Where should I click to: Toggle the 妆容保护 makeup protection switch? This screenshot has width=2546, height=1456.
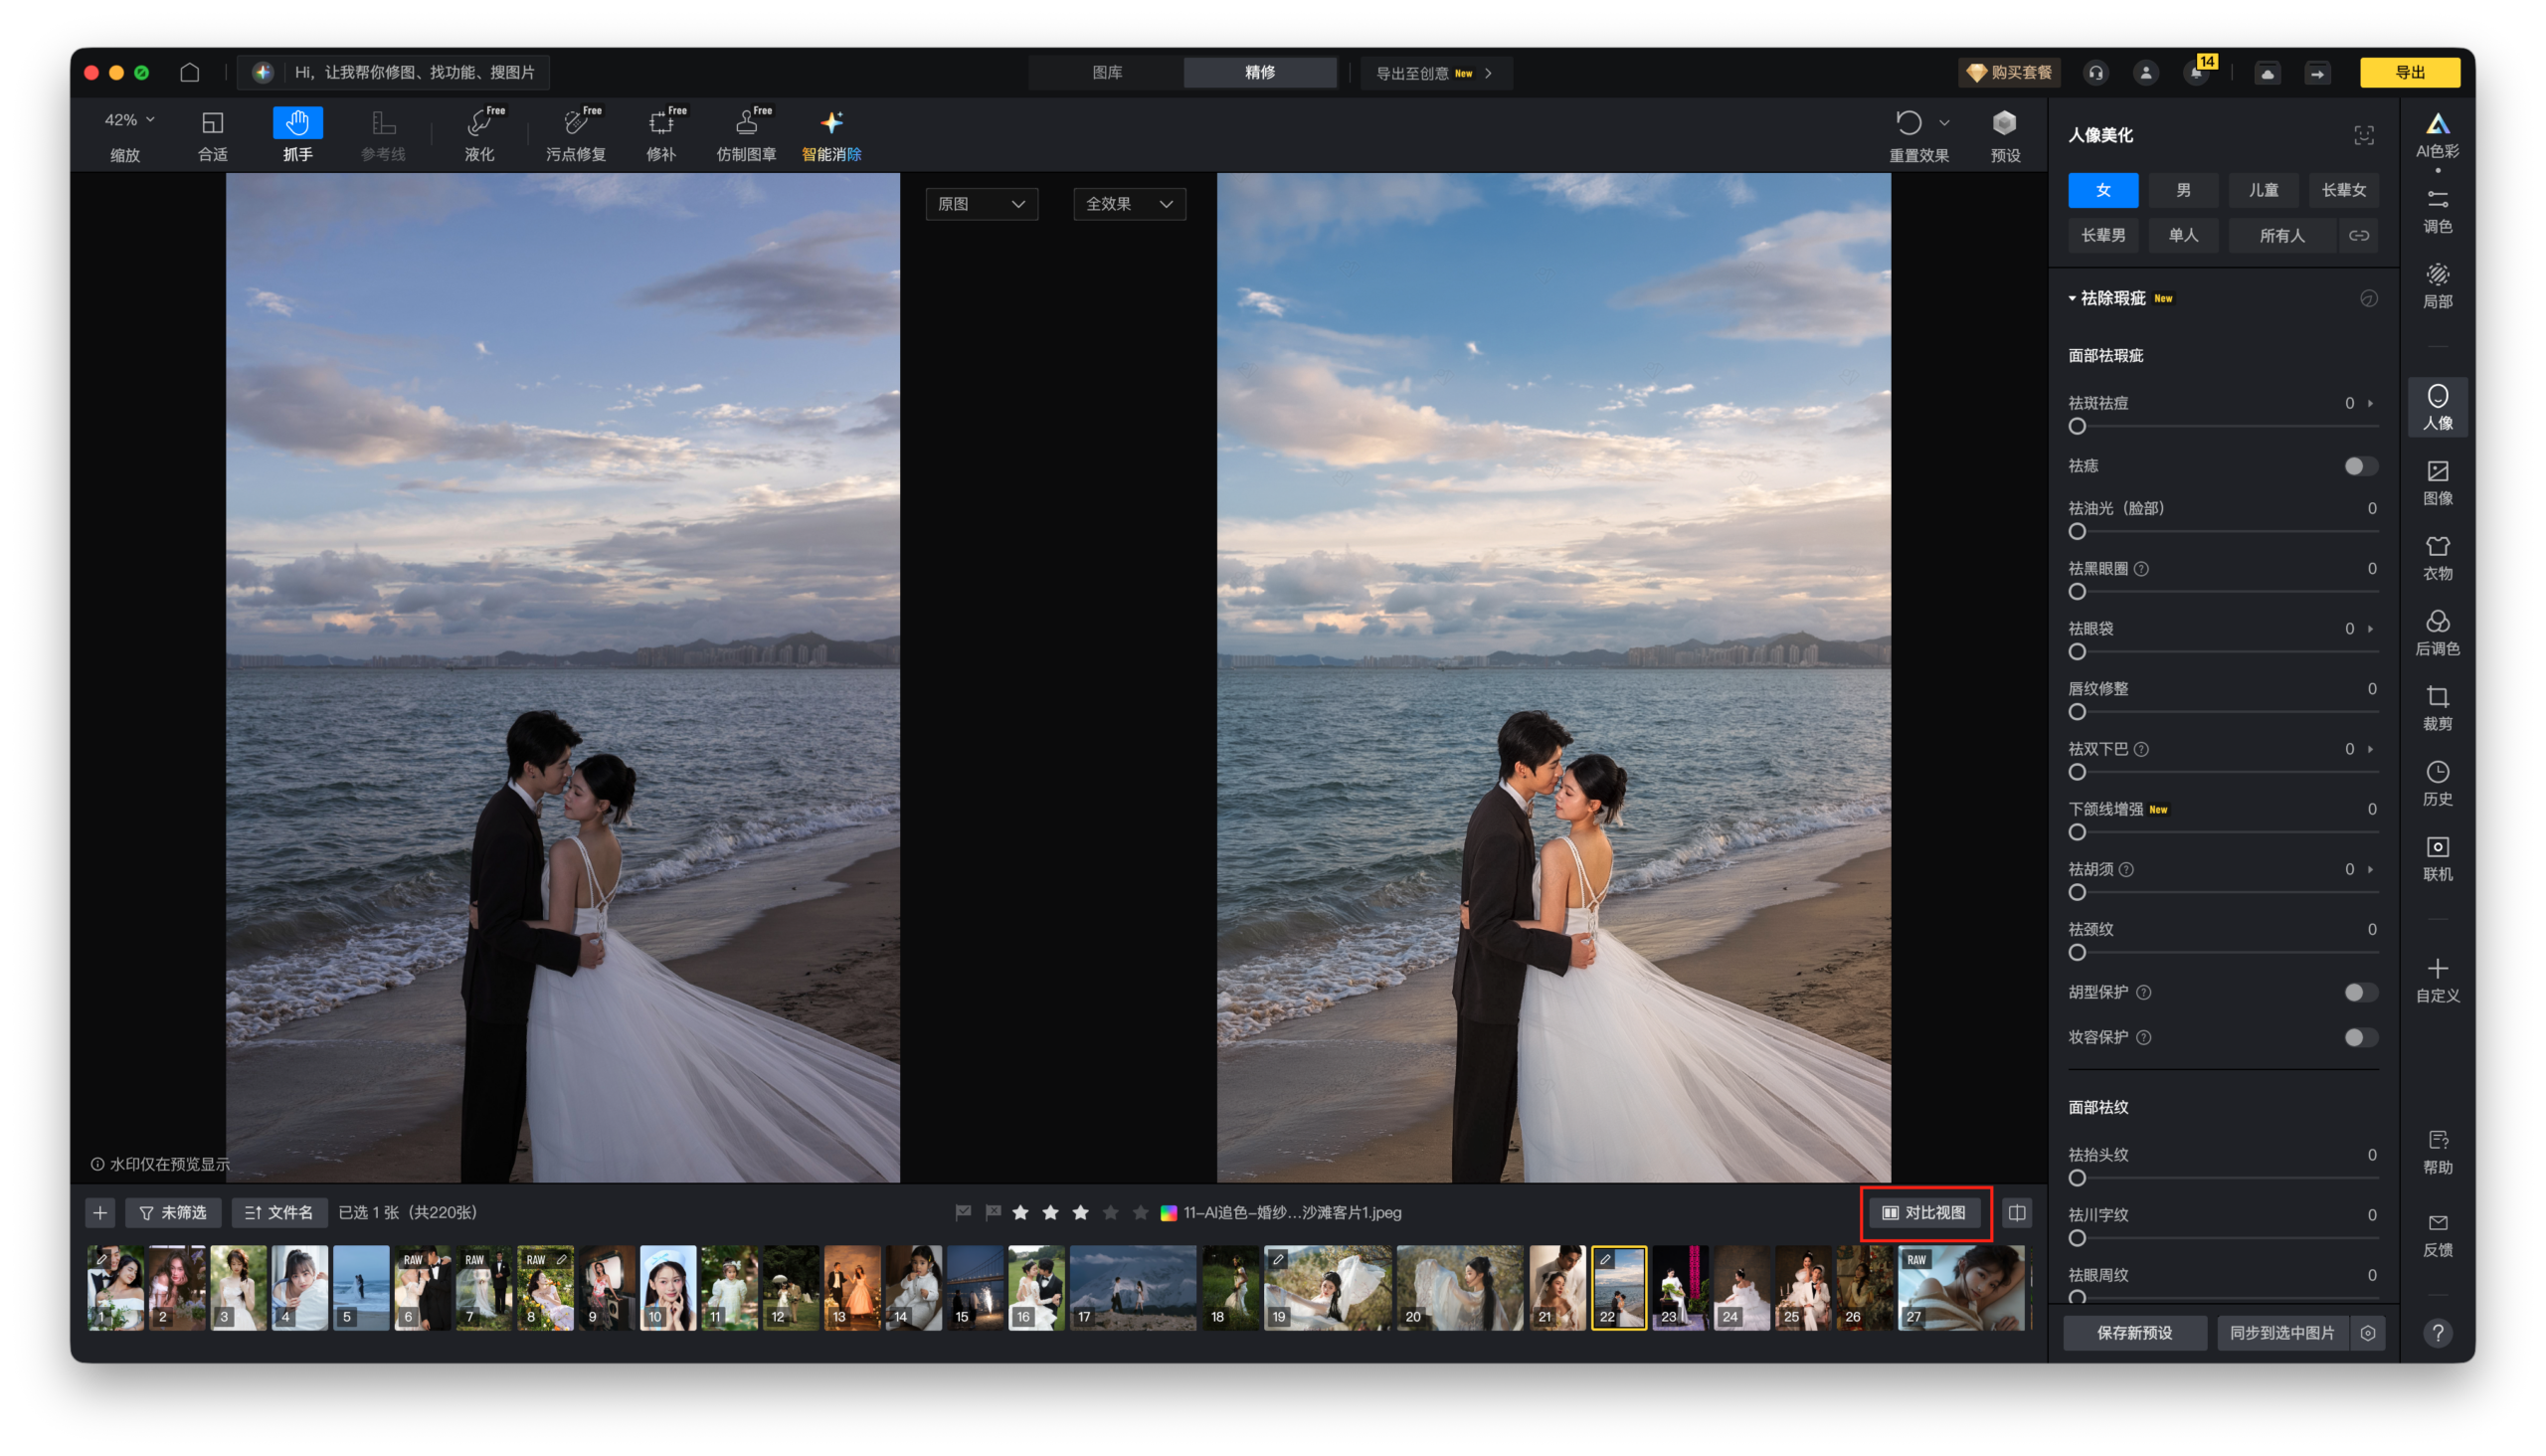tap(2360, 1037)
